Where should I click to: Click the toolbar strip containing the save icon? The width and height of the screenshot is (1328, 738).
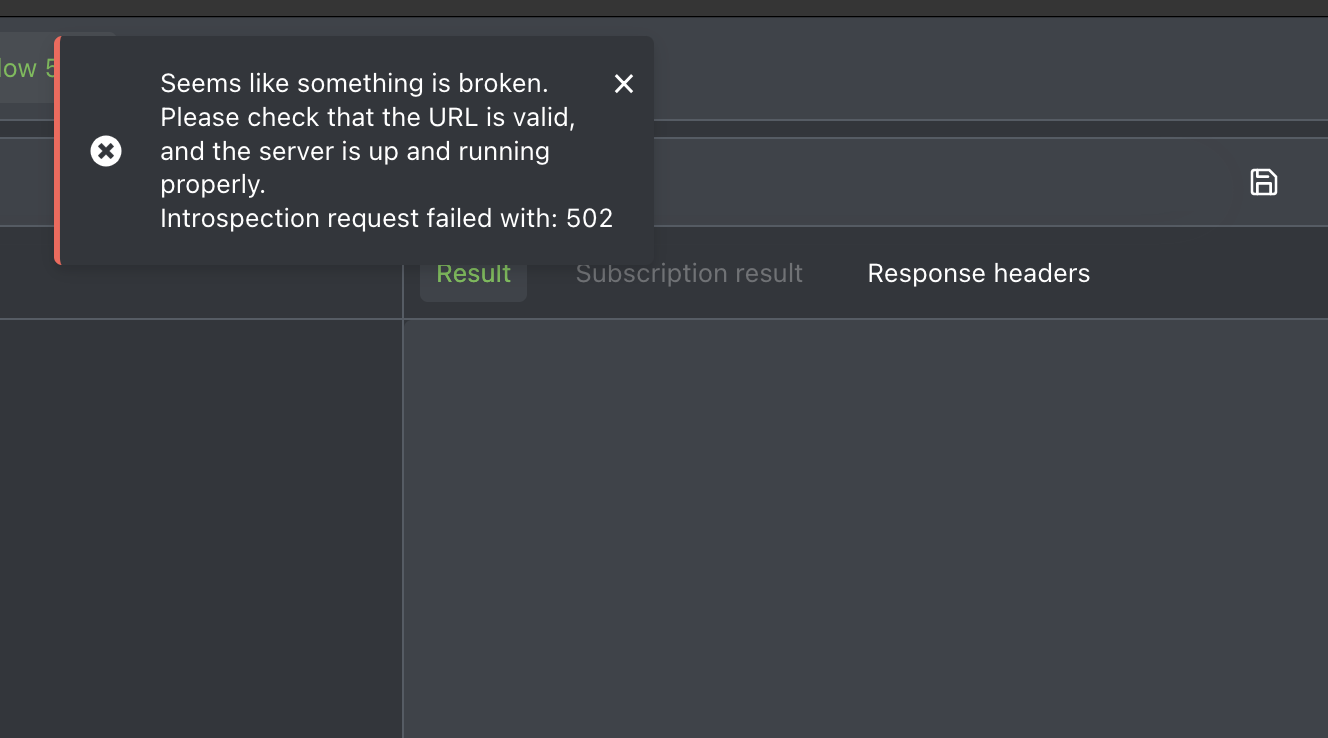point(900,182)
